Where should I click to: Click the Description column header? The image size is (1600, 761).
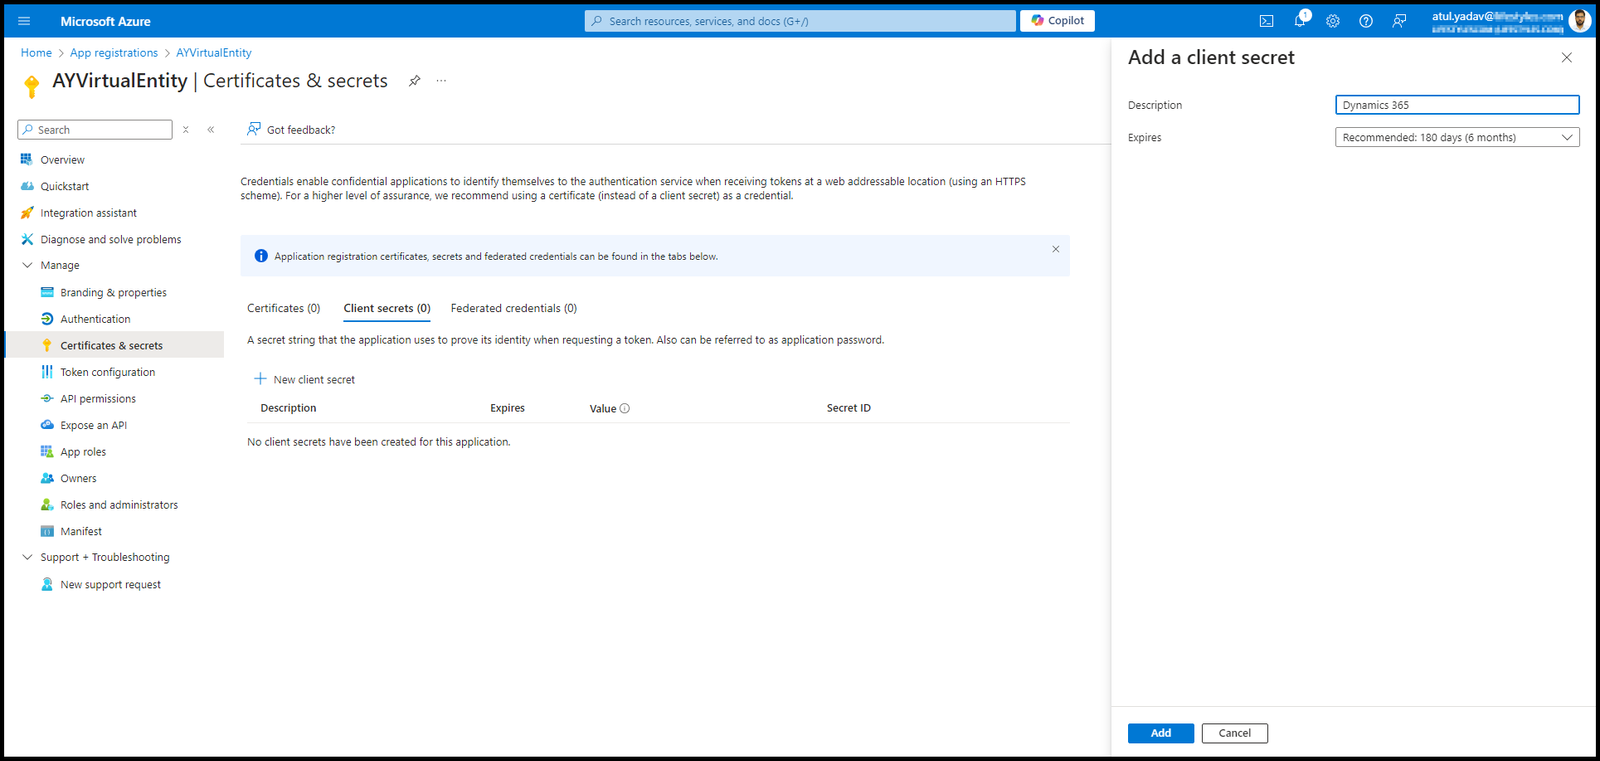tap(288, 408)
